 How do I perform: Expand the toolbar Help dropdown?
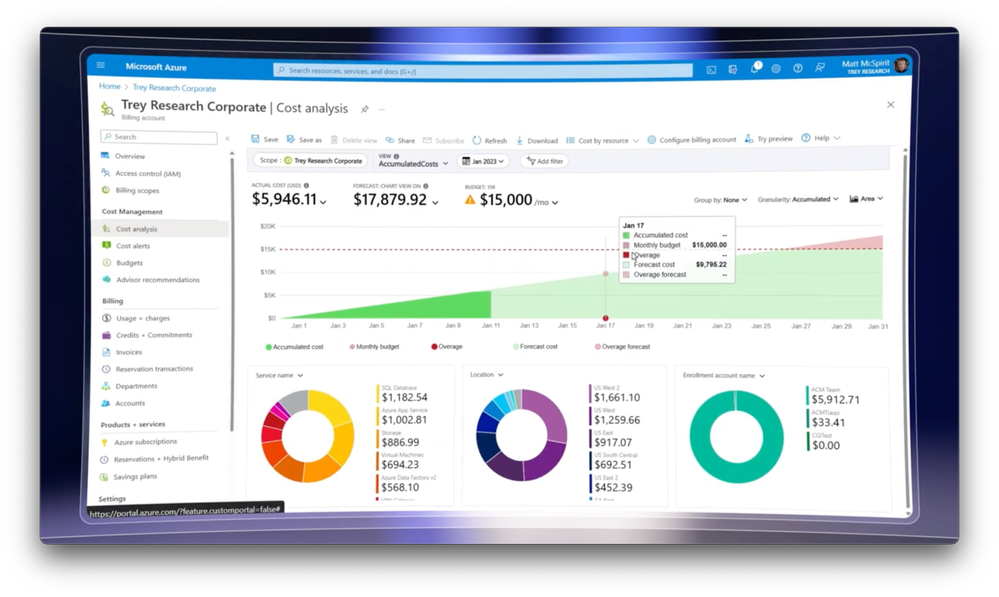point(821,138)
